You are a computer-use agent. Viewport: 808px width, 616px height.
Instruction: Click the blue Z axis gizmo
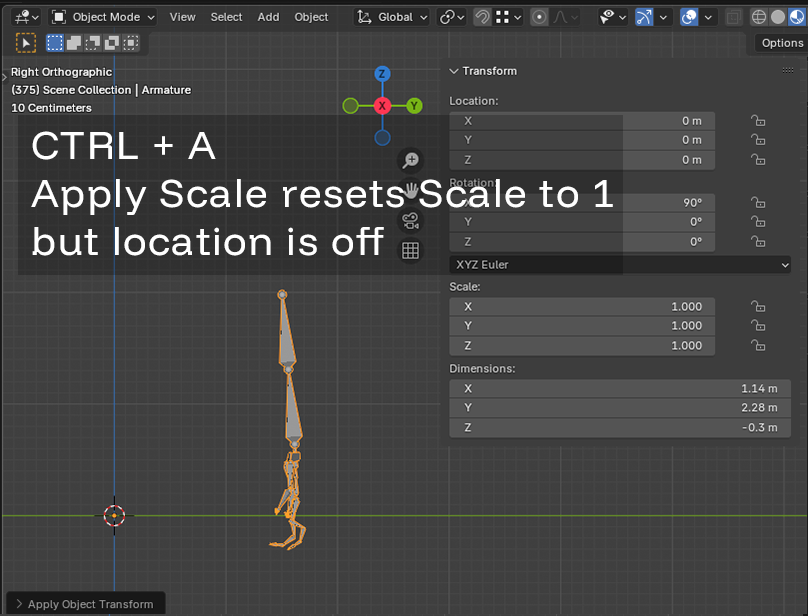[x=382, y=74]
